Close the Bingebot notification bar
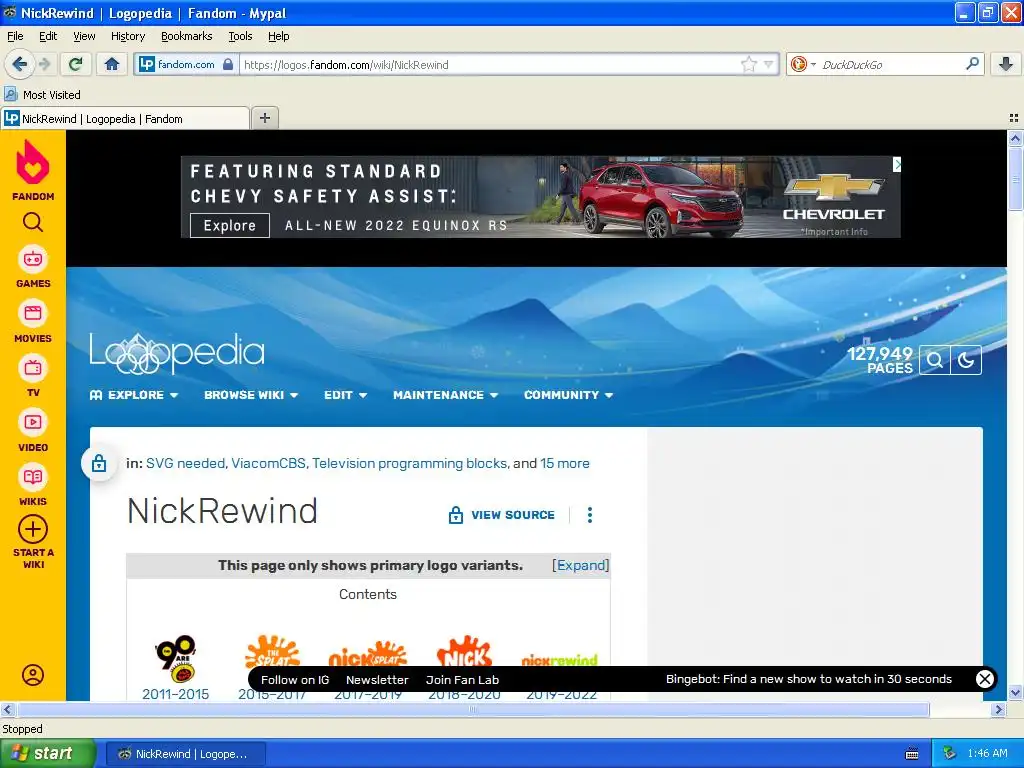 [984, 679]
